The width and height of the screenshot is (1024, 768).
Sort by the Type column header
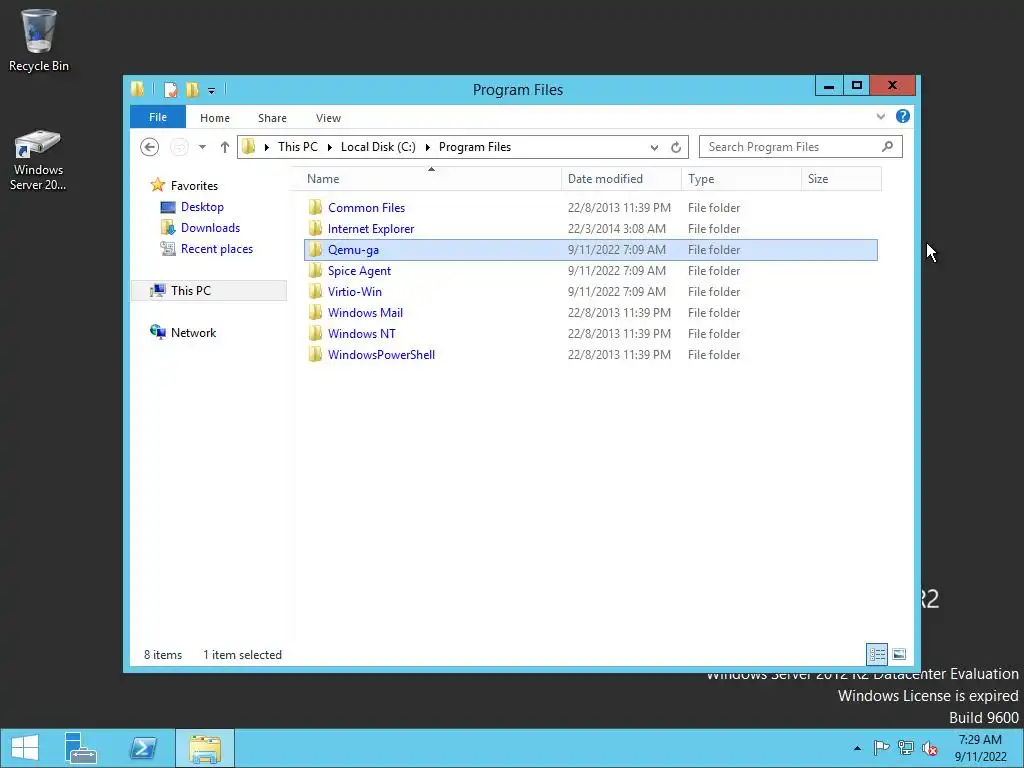741,179
